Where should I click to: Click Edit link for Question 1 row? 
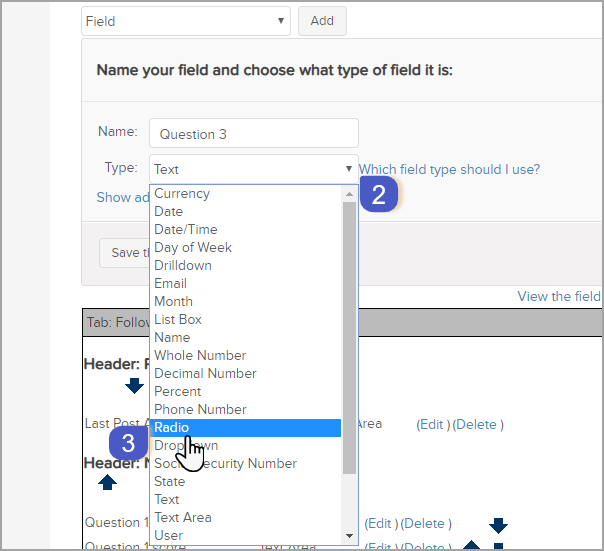tap(381, 523)
